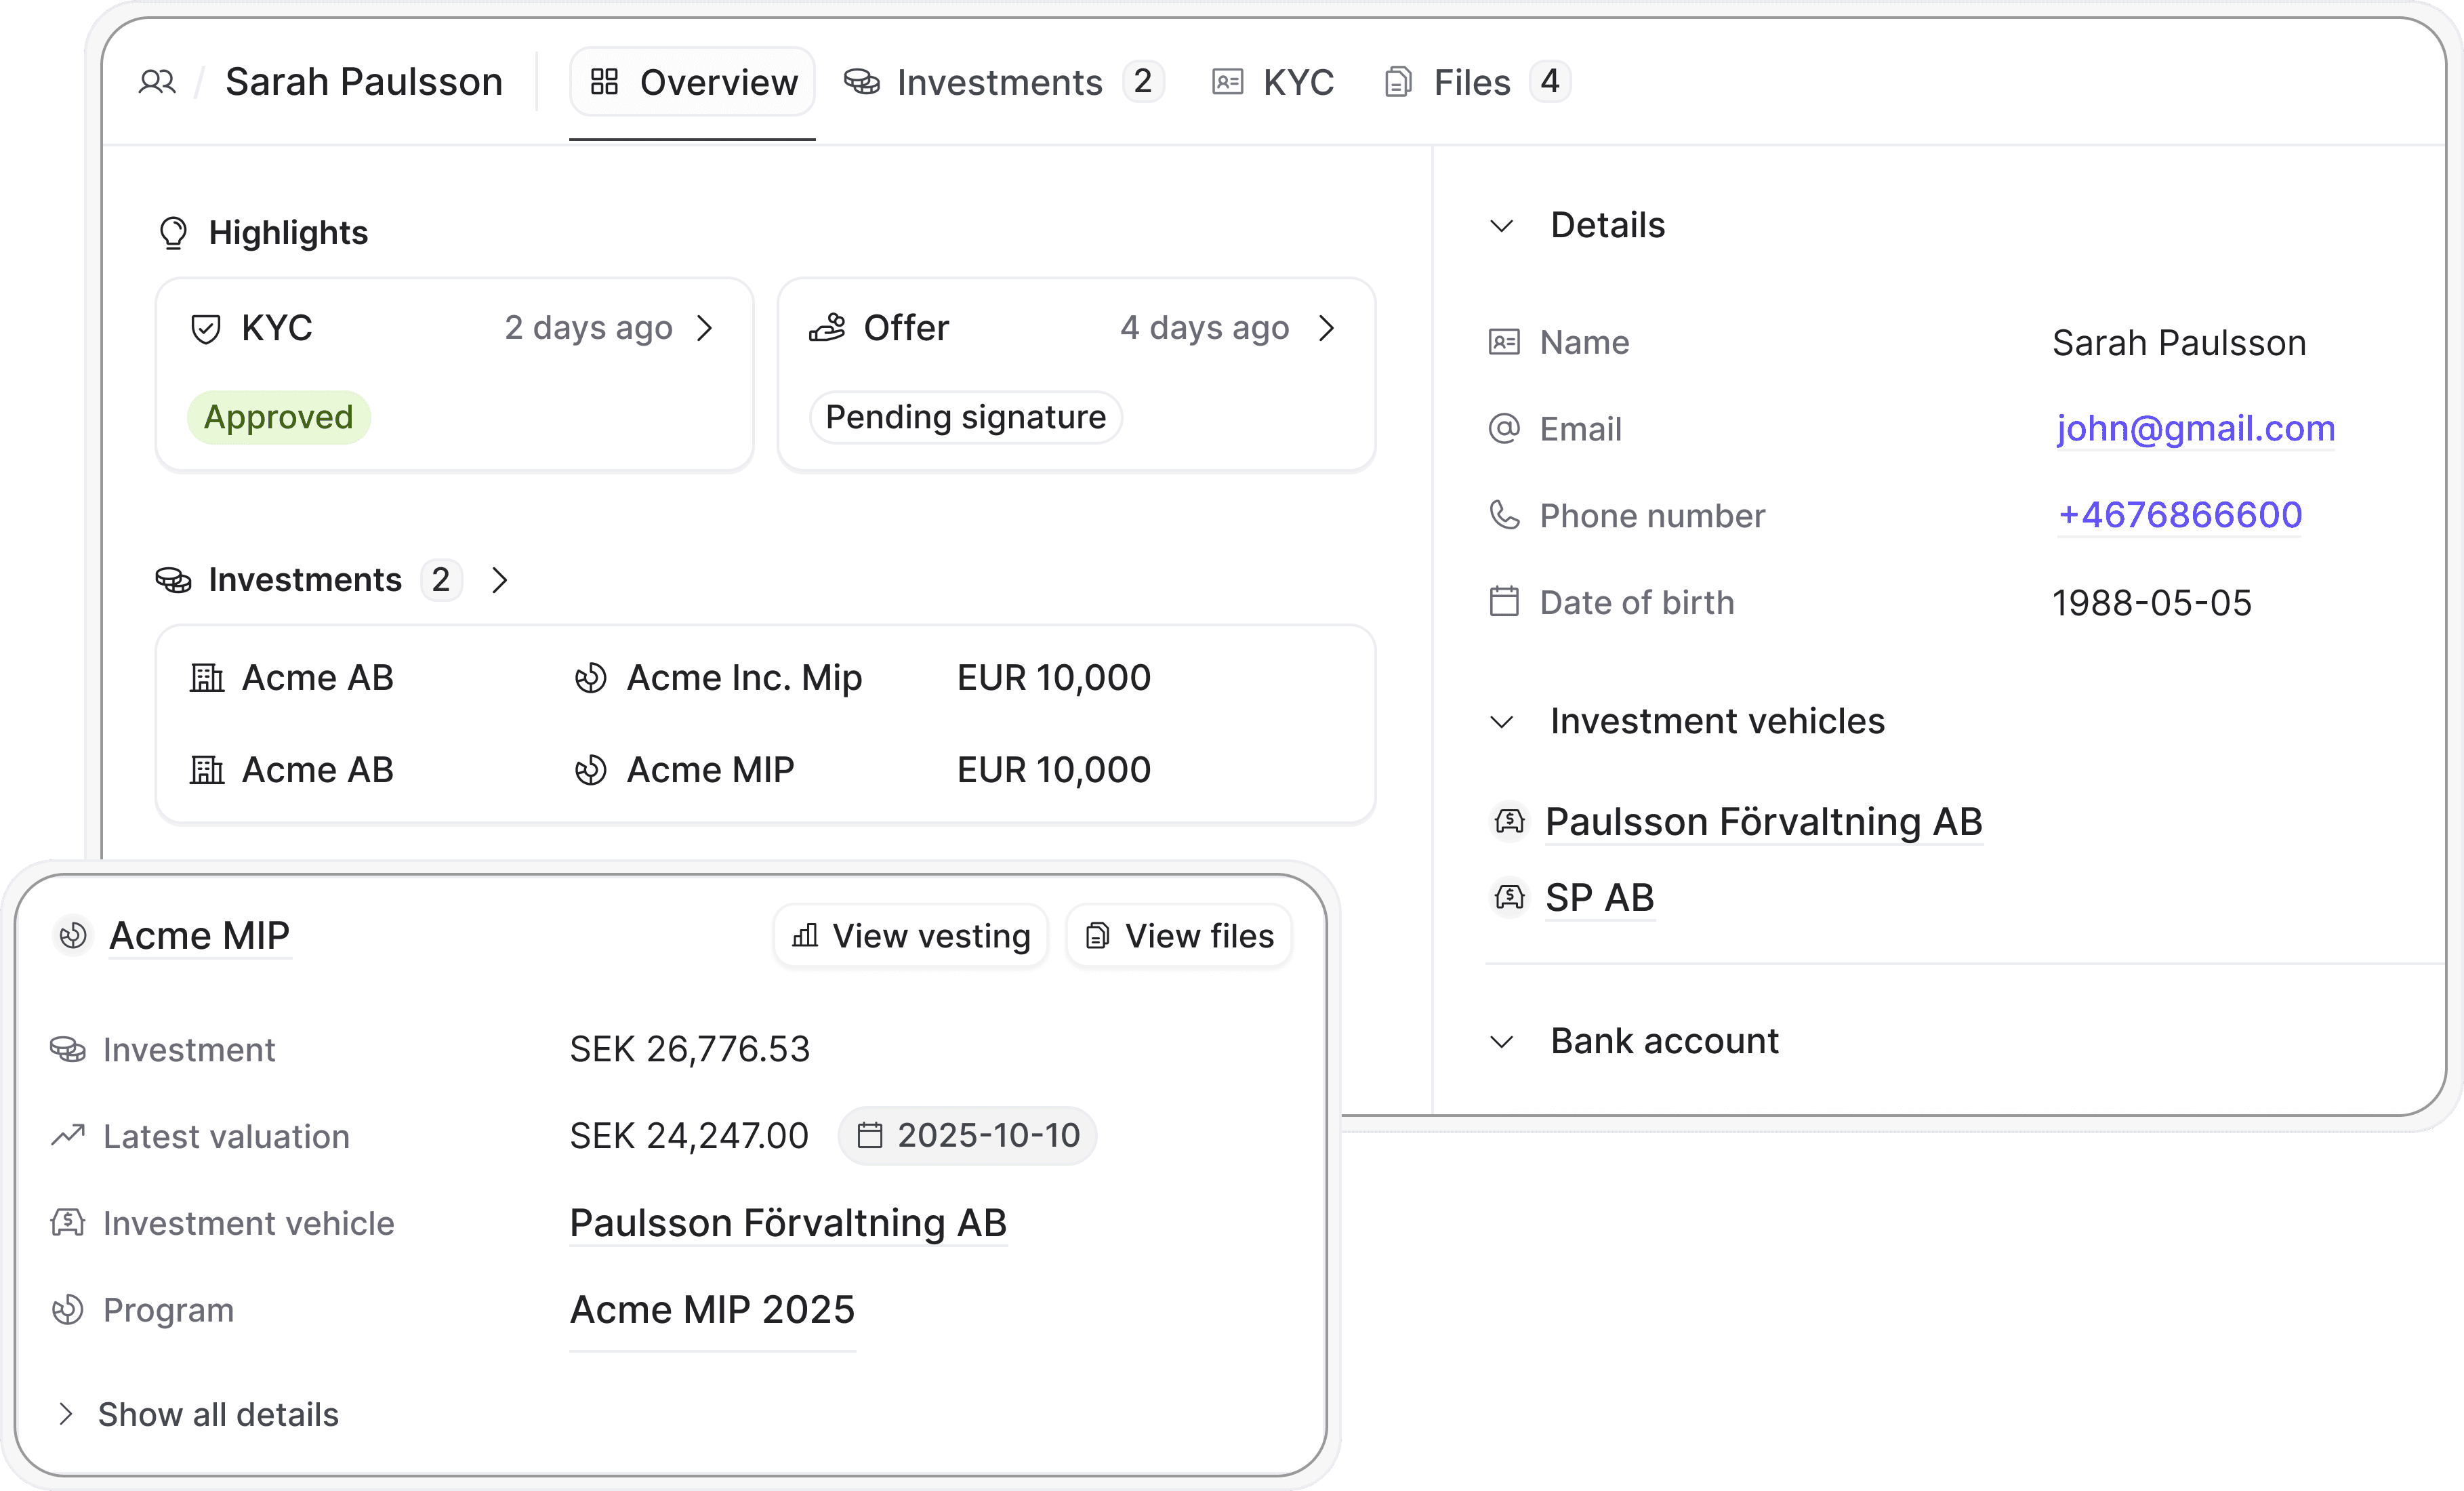Click the View vesting button
Viewport: 2464px width, 1491px height.
tap(911, 936)
